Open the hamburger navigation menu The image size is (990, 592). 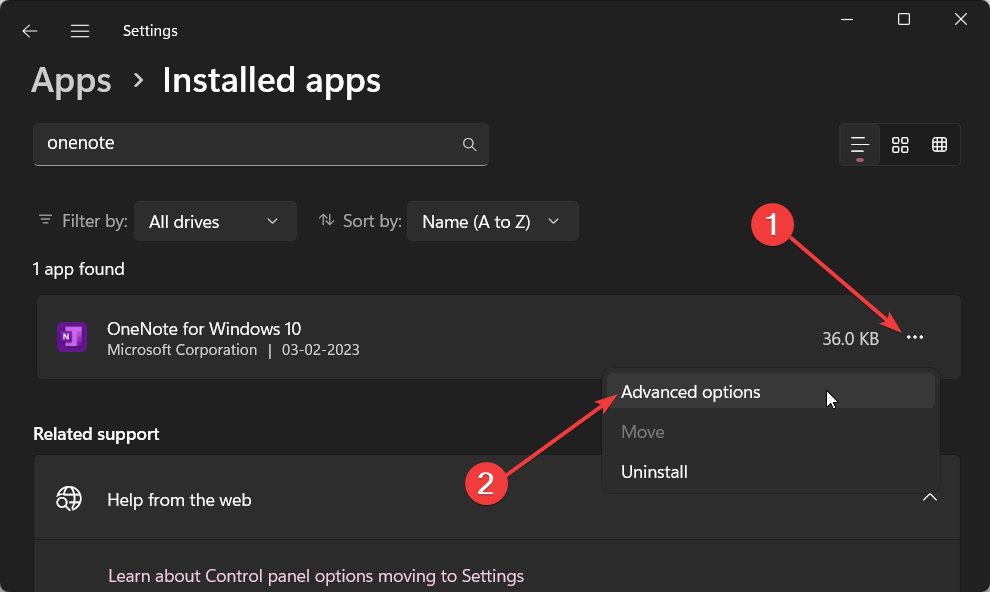[80, 31]
